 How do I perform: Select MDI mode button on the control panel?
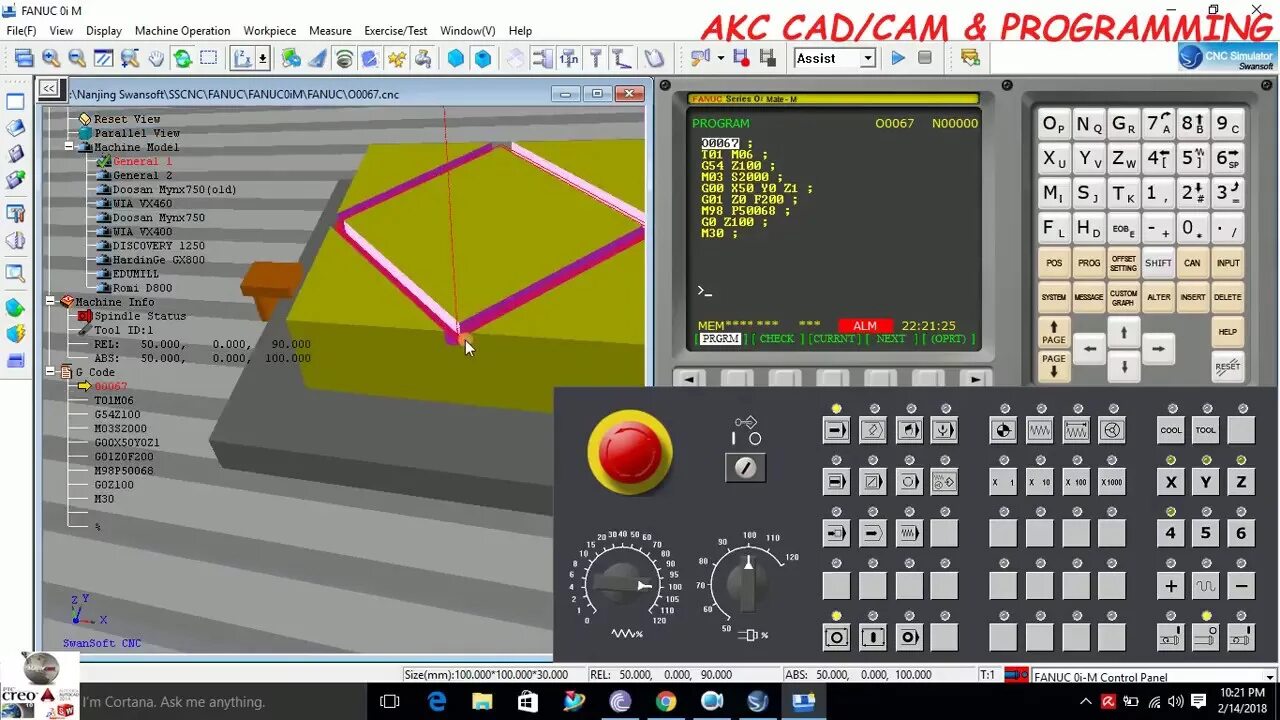pos(908,431)
